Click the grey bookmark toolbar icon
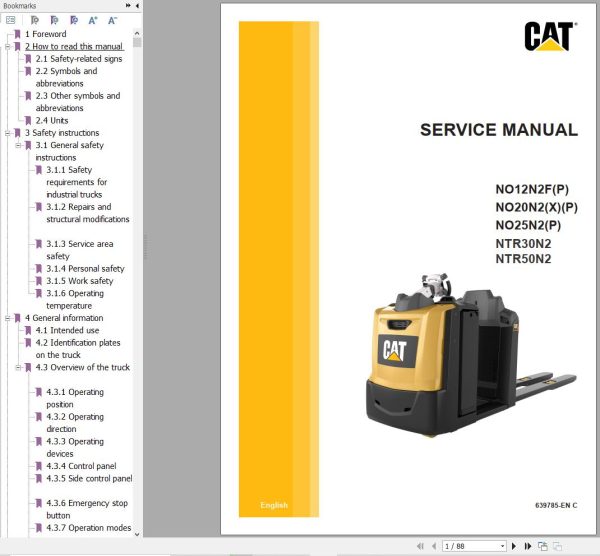Viewport: 600px width, 556px height. tap(34, 20)
